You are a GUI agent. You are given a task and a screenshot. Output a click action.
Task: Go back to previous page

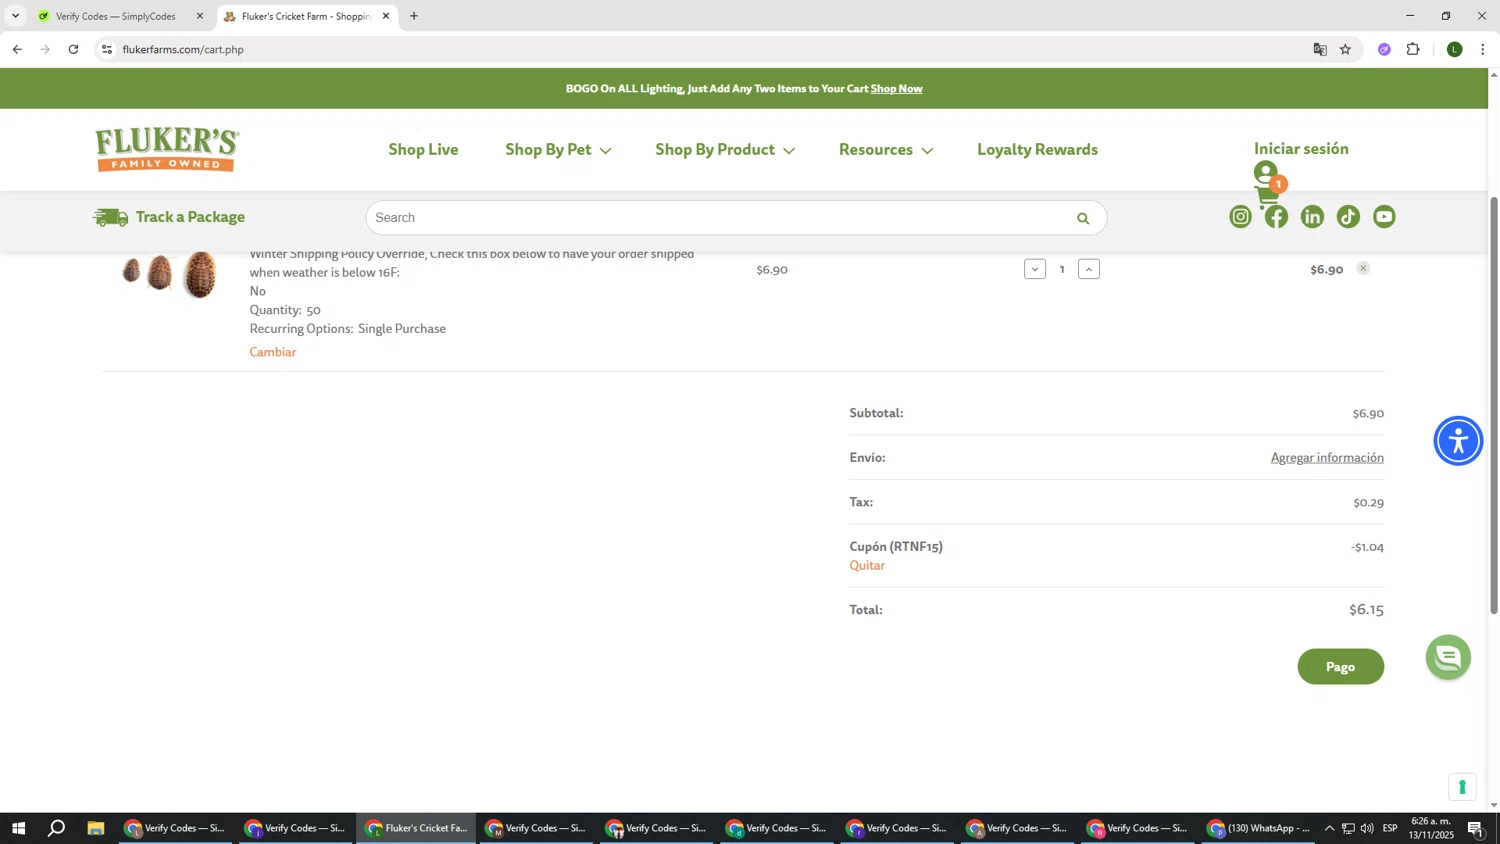click(x=17, y=49)
